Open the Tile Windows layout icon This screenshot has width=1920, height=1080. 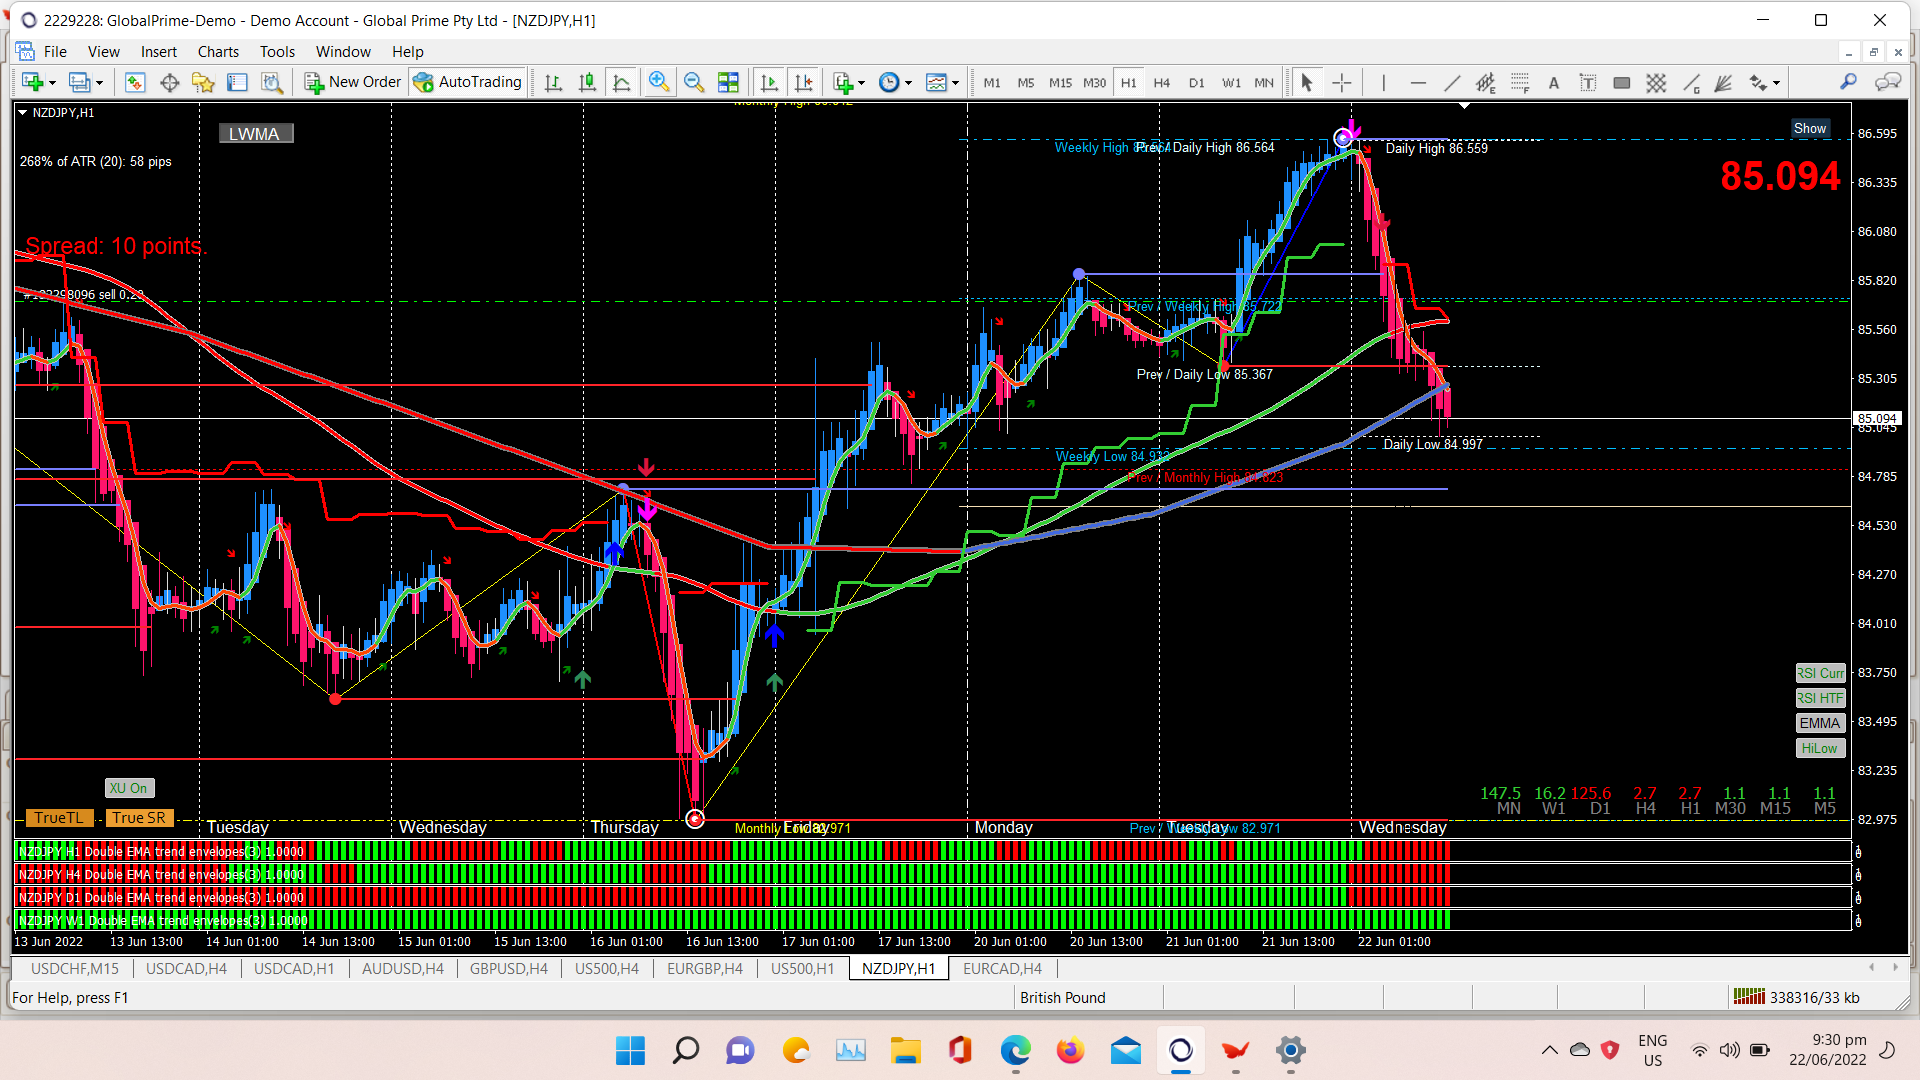click(728, 82)
